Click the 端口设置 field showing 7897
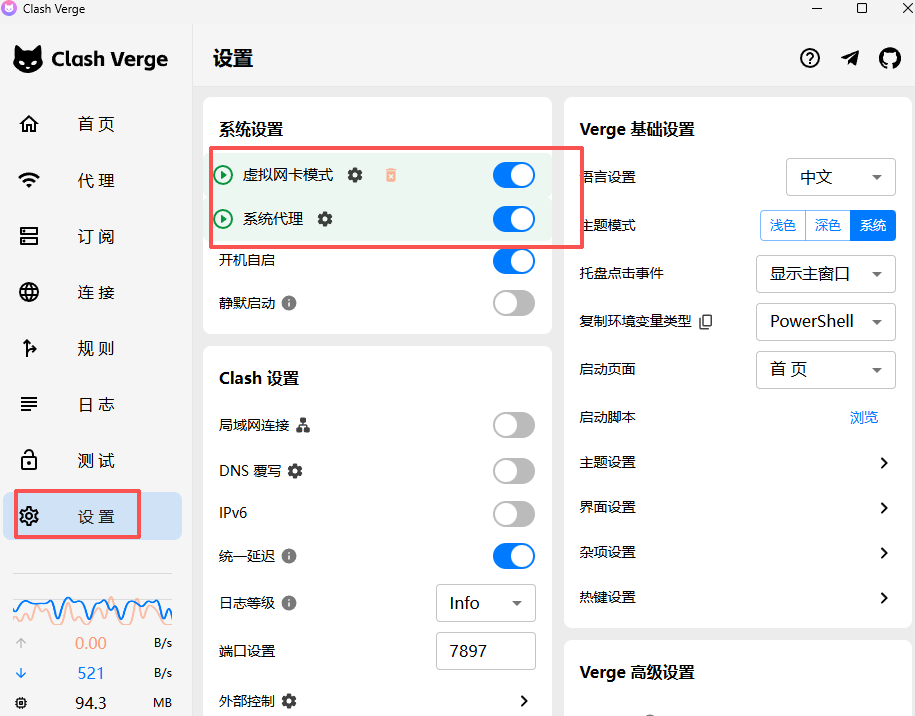The image size is (915, 716). tap(486, 651)
